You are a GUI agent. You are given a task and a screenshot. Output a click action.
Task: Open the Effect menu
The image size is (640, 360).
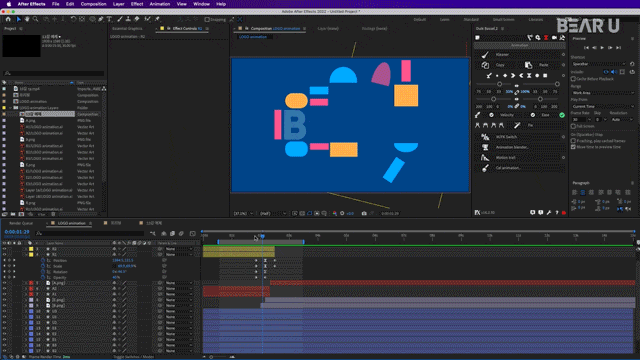tap(137, 4)
